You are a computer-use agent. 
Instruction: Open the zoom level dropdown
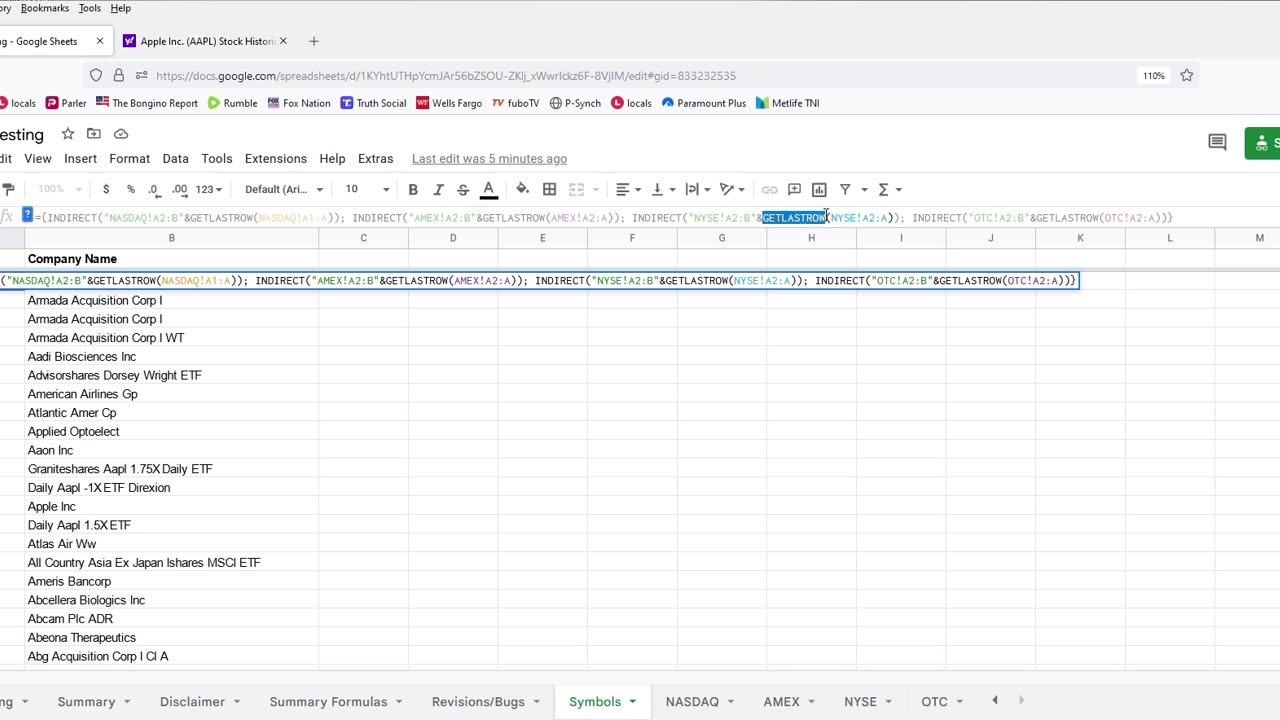pos(58,189)
